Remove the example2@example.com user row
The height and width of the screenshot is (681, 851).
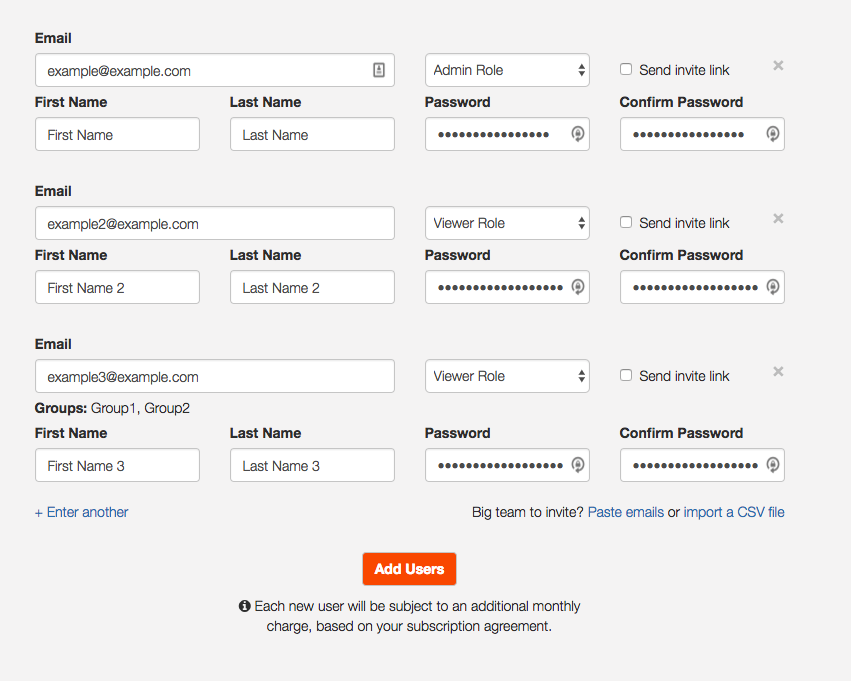point(778,219)
